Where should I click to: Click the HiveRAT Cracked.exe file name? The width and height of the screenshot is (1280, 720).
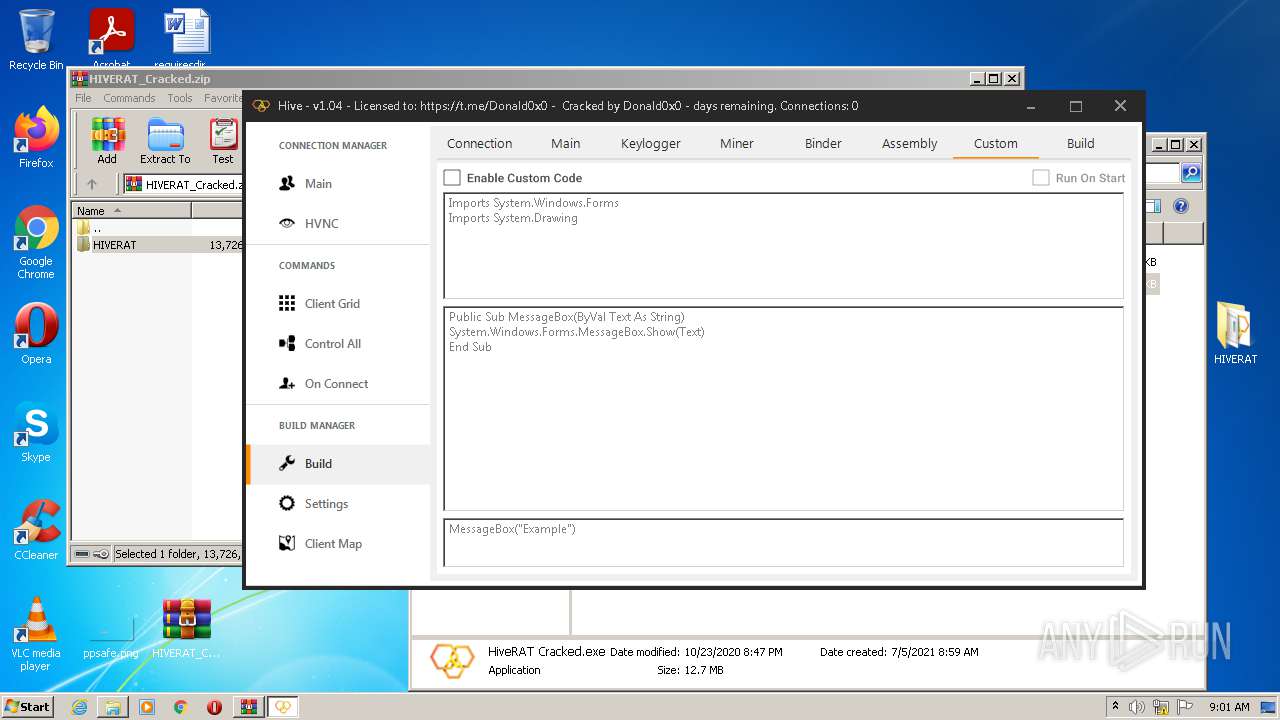point(547,651)
